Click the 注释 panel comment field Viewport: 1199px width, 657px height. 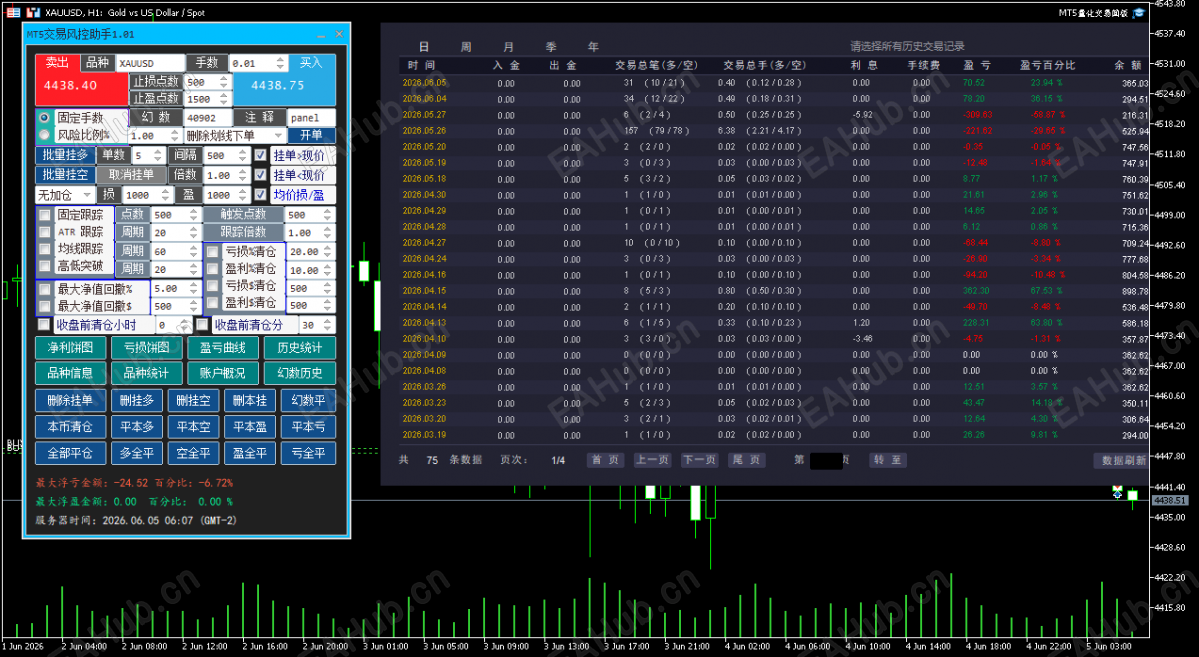pyautogui.click(x=311, y=118)
